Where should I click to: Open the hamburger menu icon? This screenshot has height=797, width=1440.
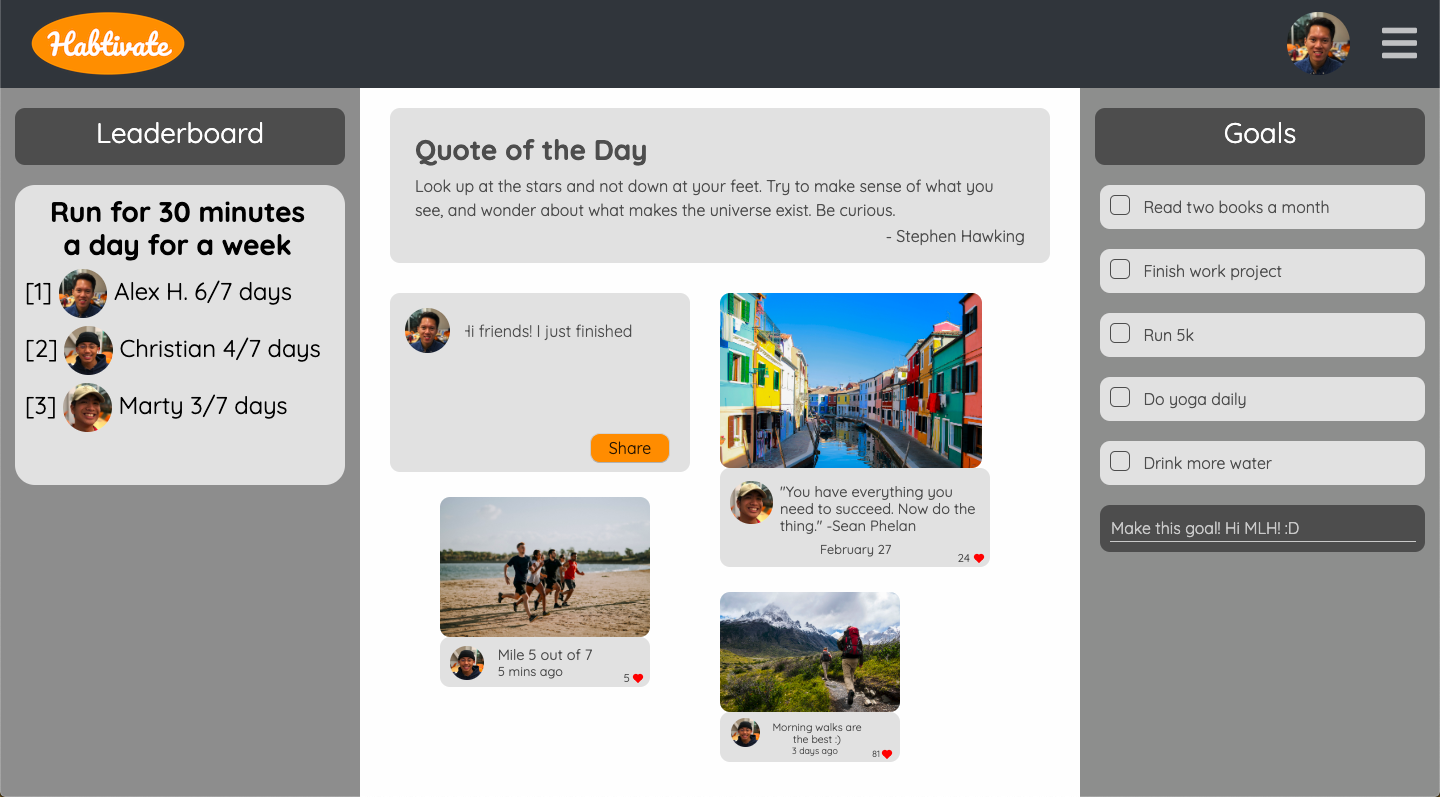1399,43
